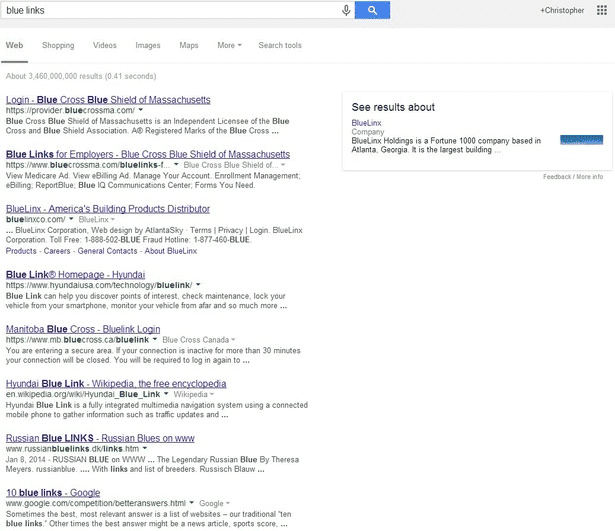
Task: Switch to the Shopping tab
Action: (58, 45)
